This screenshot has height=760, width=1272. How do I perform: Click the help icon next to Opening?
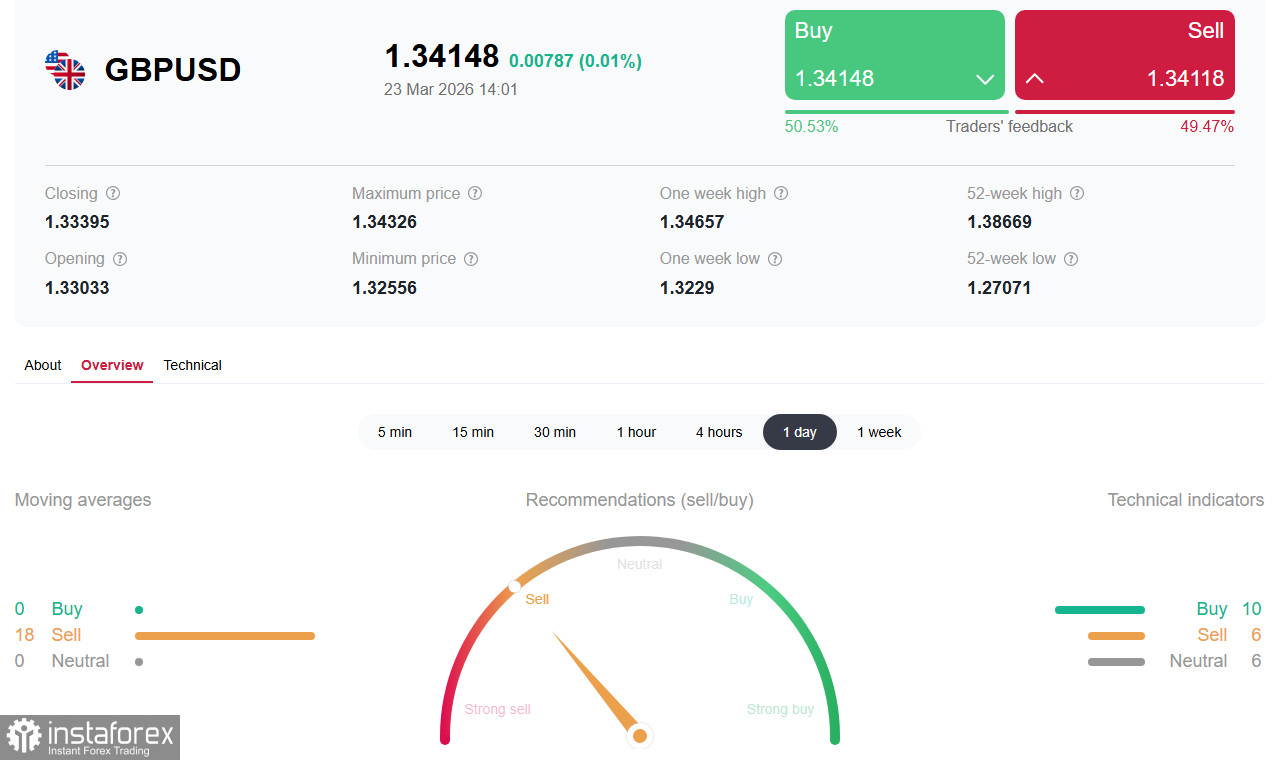point(120,259)
